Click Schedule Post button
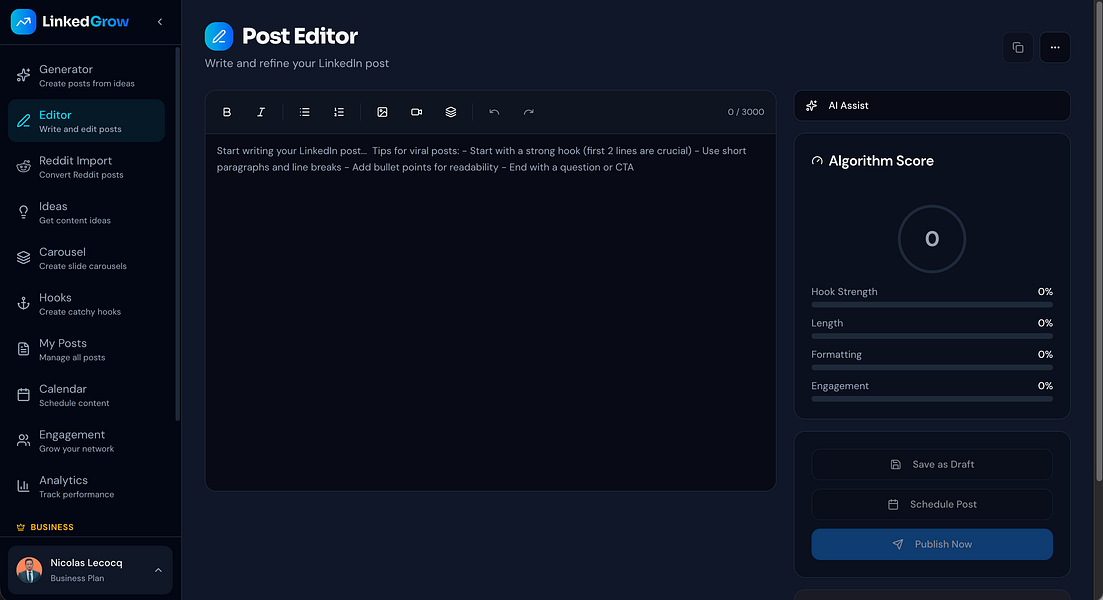The width and height of the screenshot is (1103, 600). coord(932,504)
